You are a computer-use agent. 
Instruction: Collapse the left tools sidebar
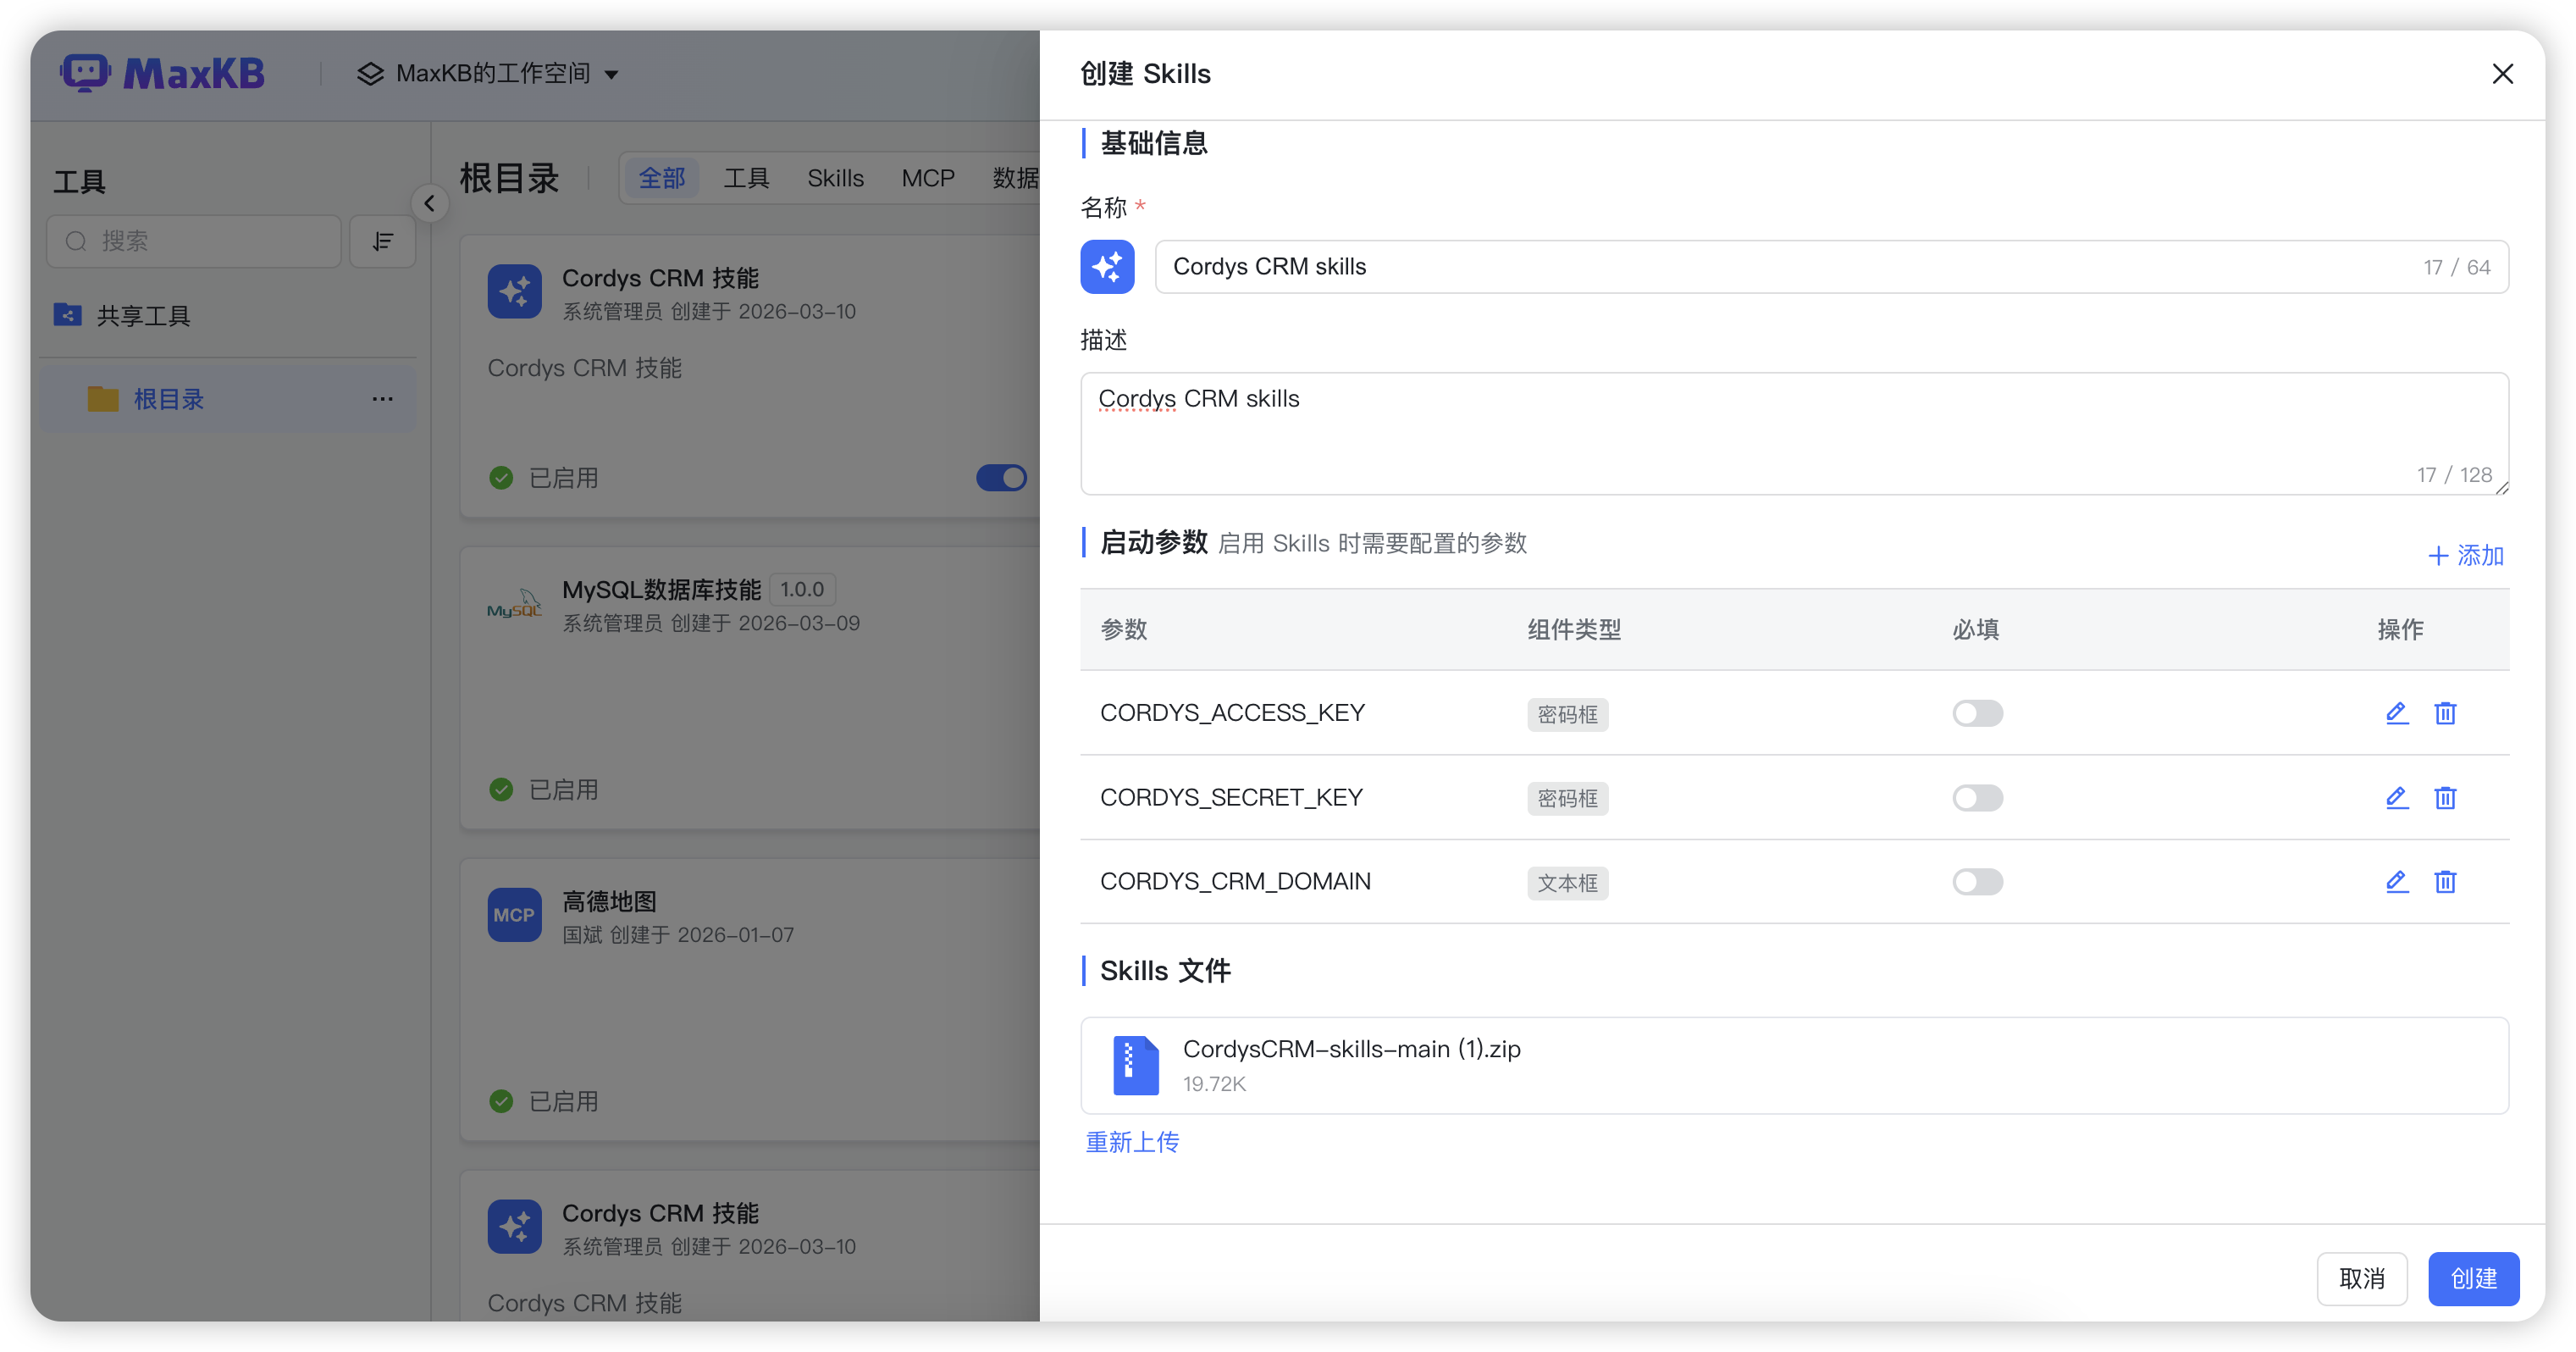coord(429,204)
